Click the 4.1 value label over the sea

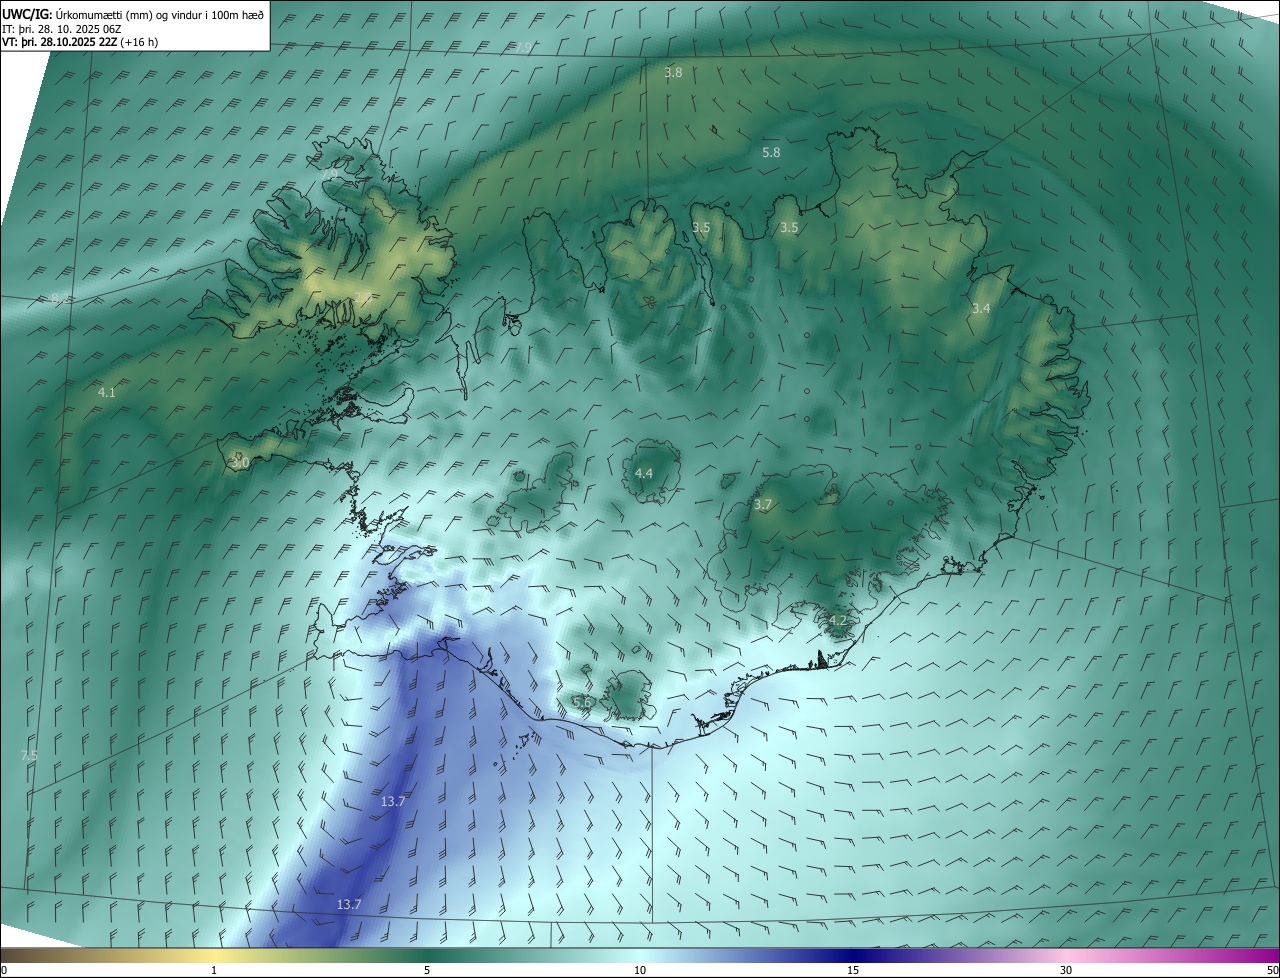point(107,393)
